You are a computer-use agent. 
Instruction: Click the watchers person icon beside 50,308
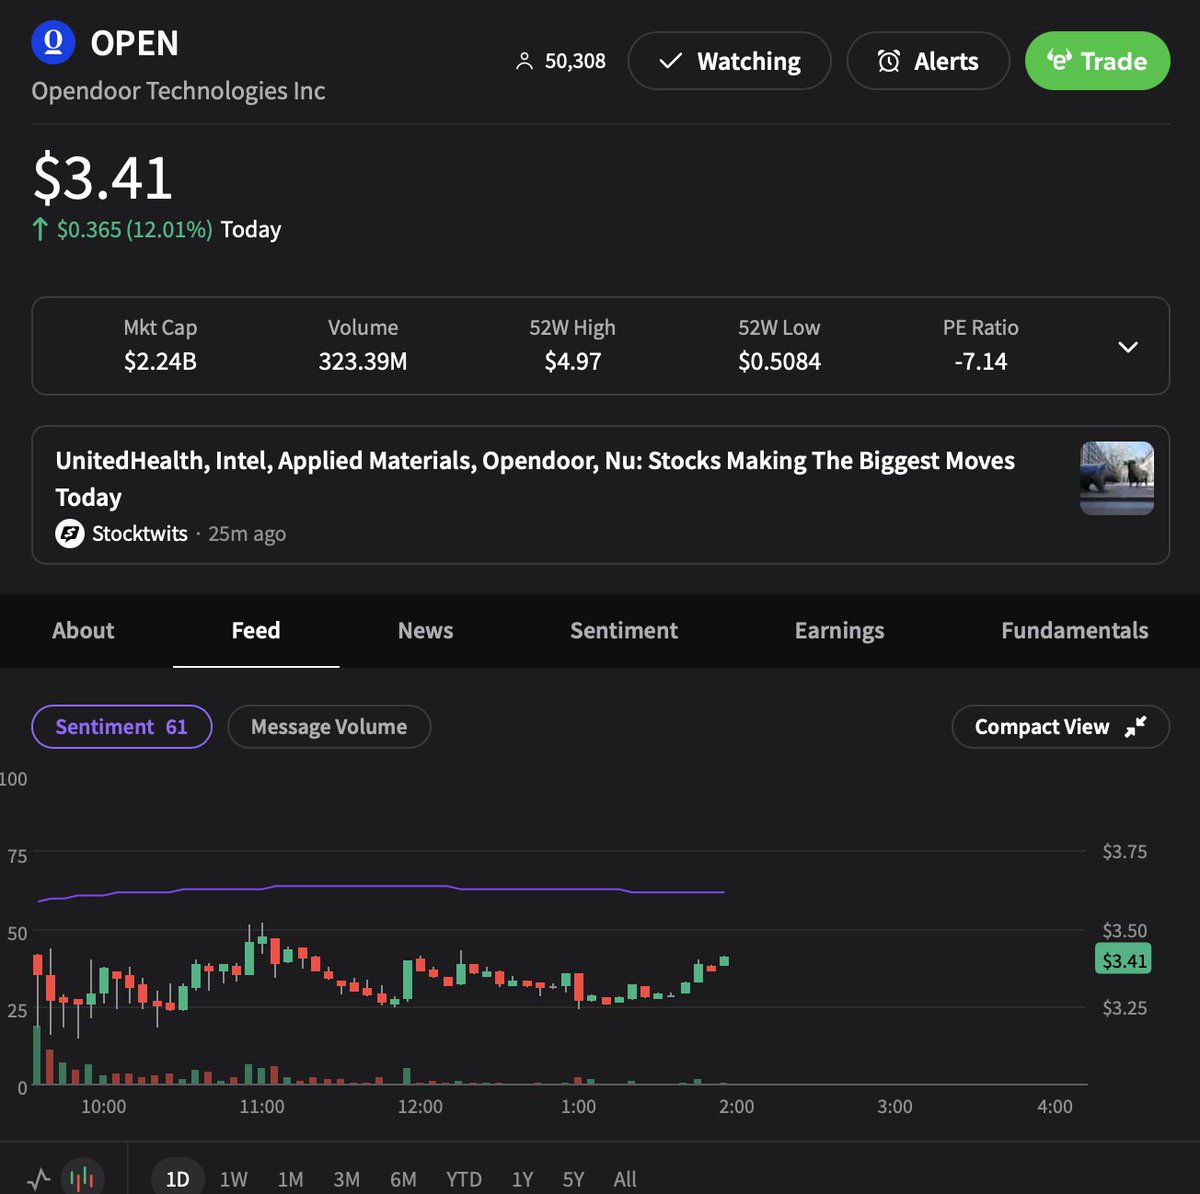click(524, 62)
